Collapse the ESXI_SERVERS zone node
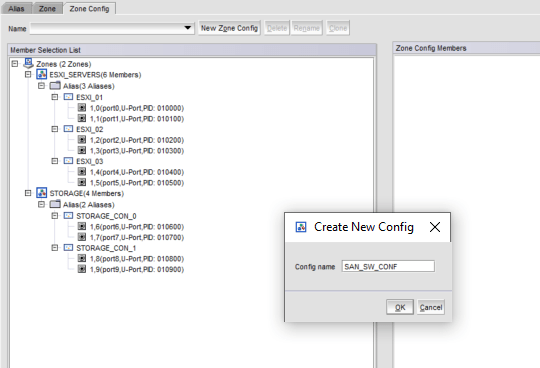This screenshot has height=368, width=540. click(28, 74)
